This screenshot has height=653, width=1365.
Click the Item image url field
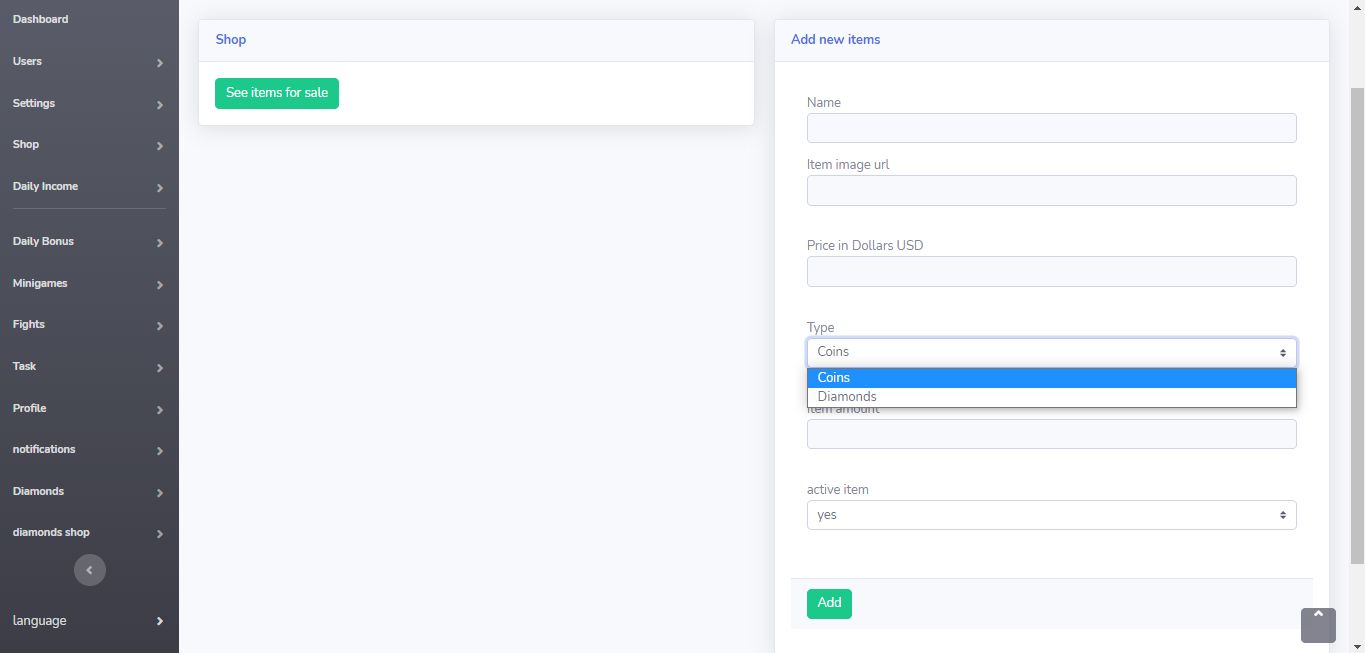(1052, 190)
